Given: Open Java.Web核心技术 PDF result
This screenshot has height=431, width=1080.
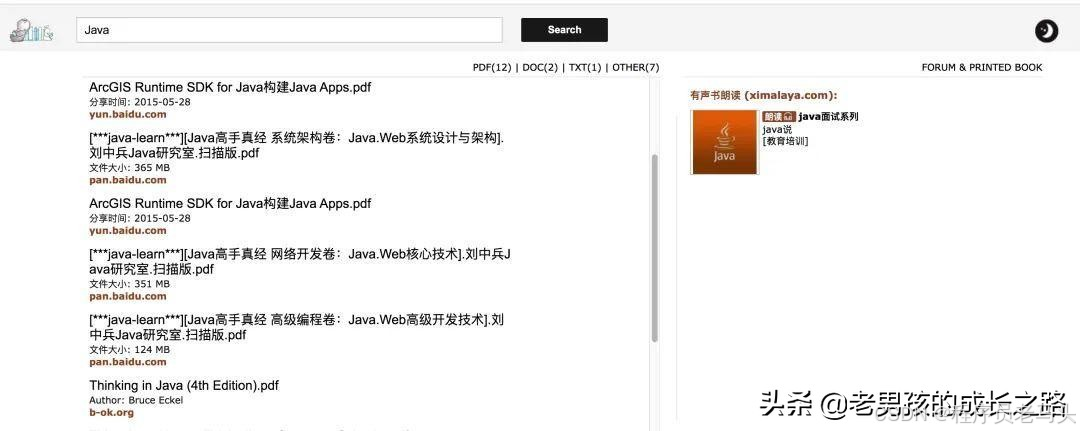Looking at the screenshot, I should click(300, 262).
